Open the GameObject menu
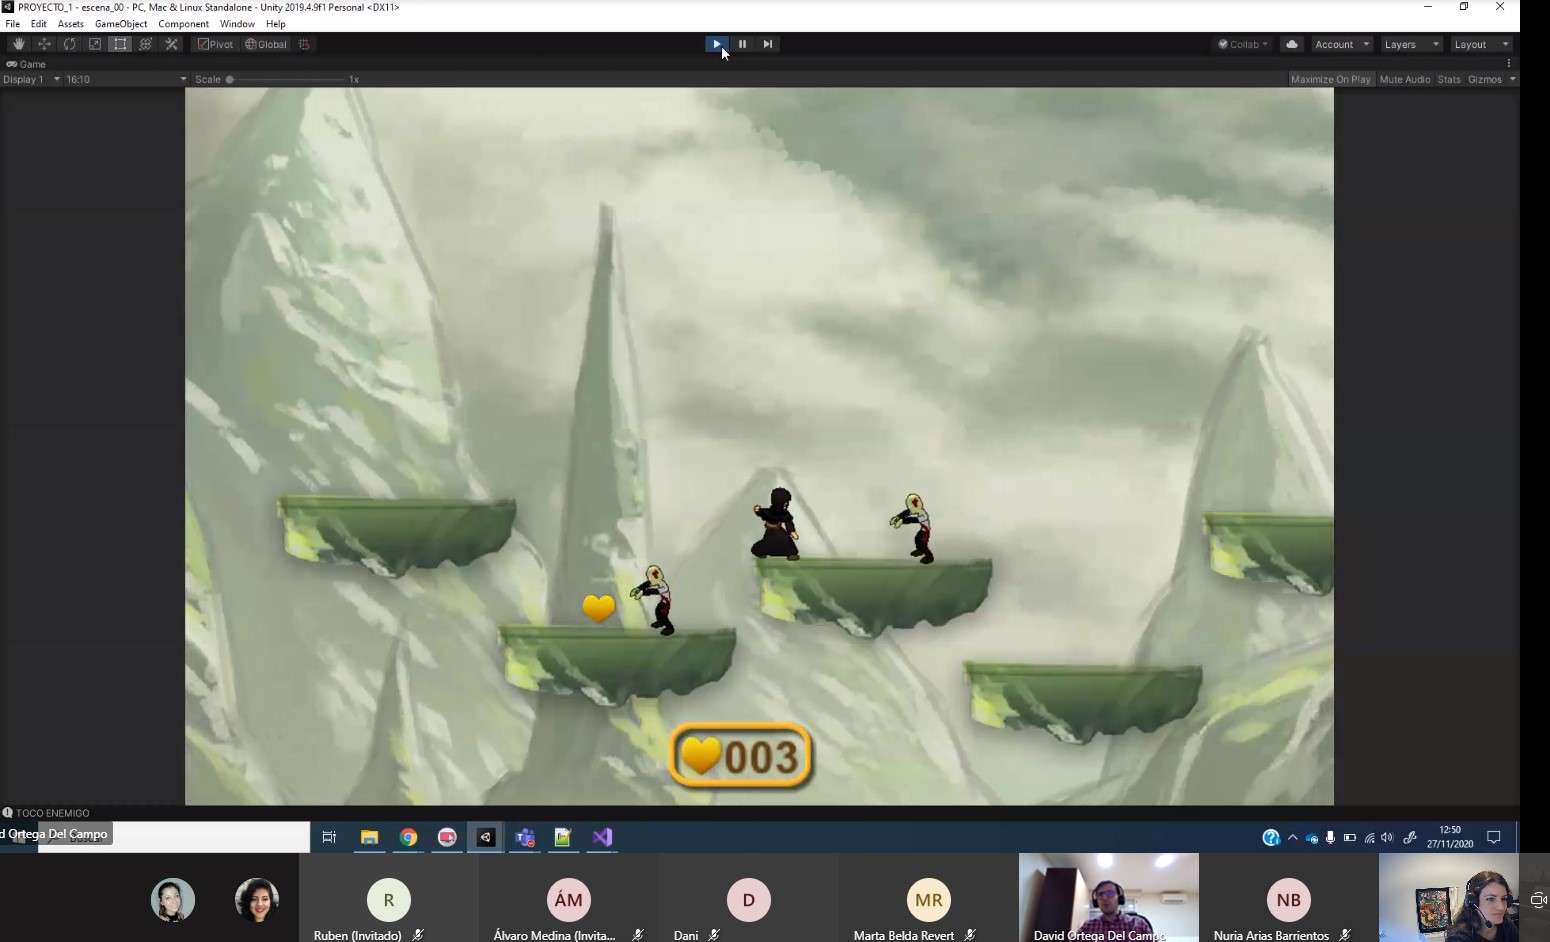Image resolution: width=1550 pixels, height=942 pixels. [121, 24]
